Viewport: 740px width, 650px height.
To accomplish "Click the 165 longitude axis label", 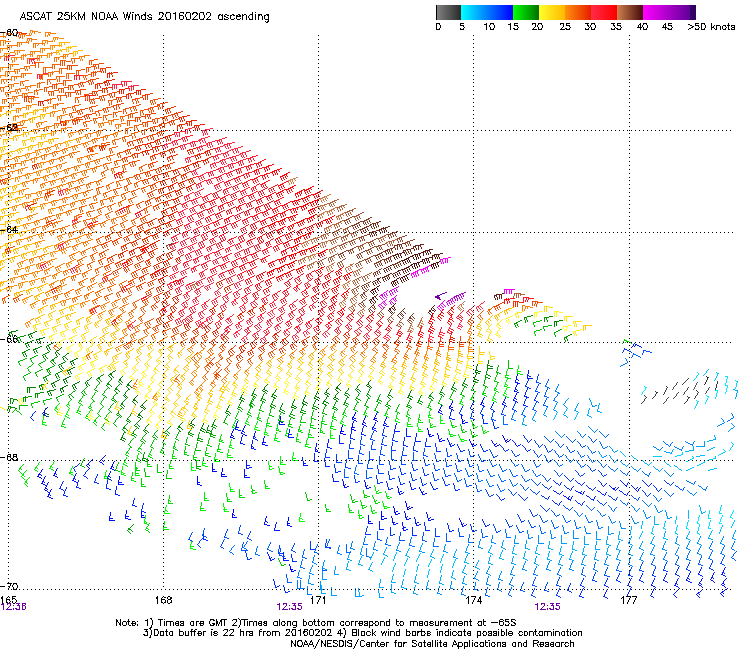I will (8, 599).
